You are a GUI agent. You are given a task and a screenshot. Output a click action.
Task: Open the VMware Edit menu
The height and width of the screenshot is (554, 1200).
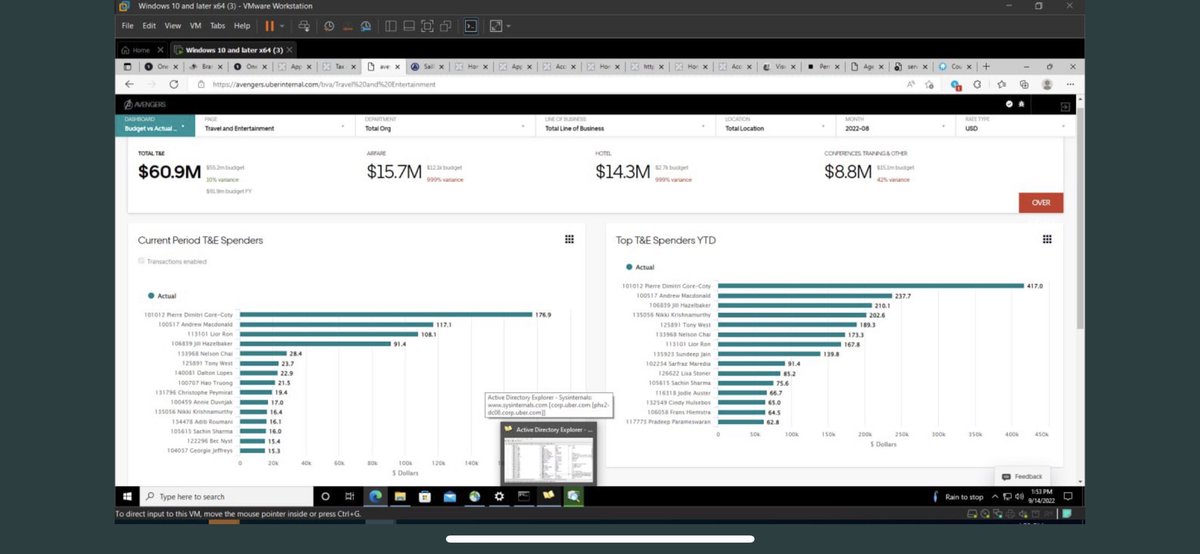[149, 25]
